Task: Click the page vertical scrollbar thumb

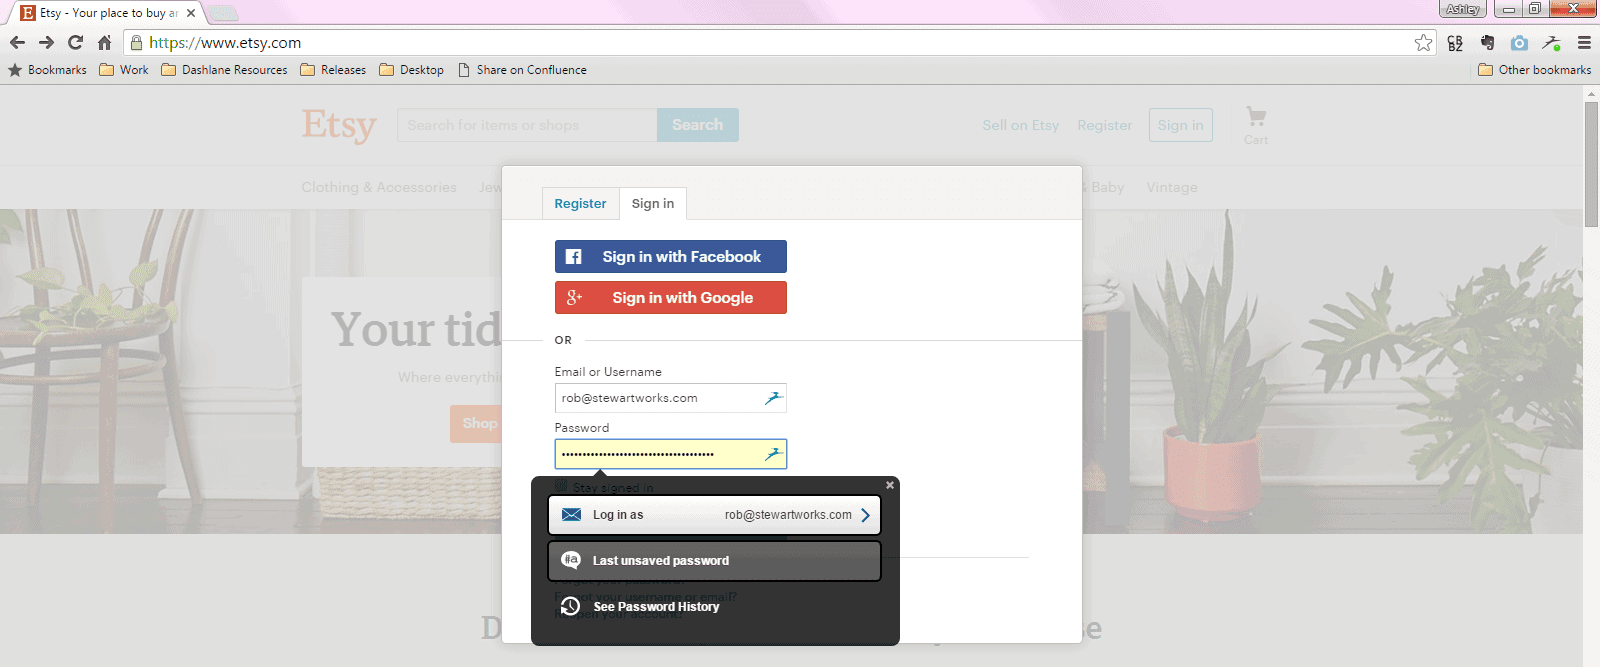Action: (x=1591, y=165)
